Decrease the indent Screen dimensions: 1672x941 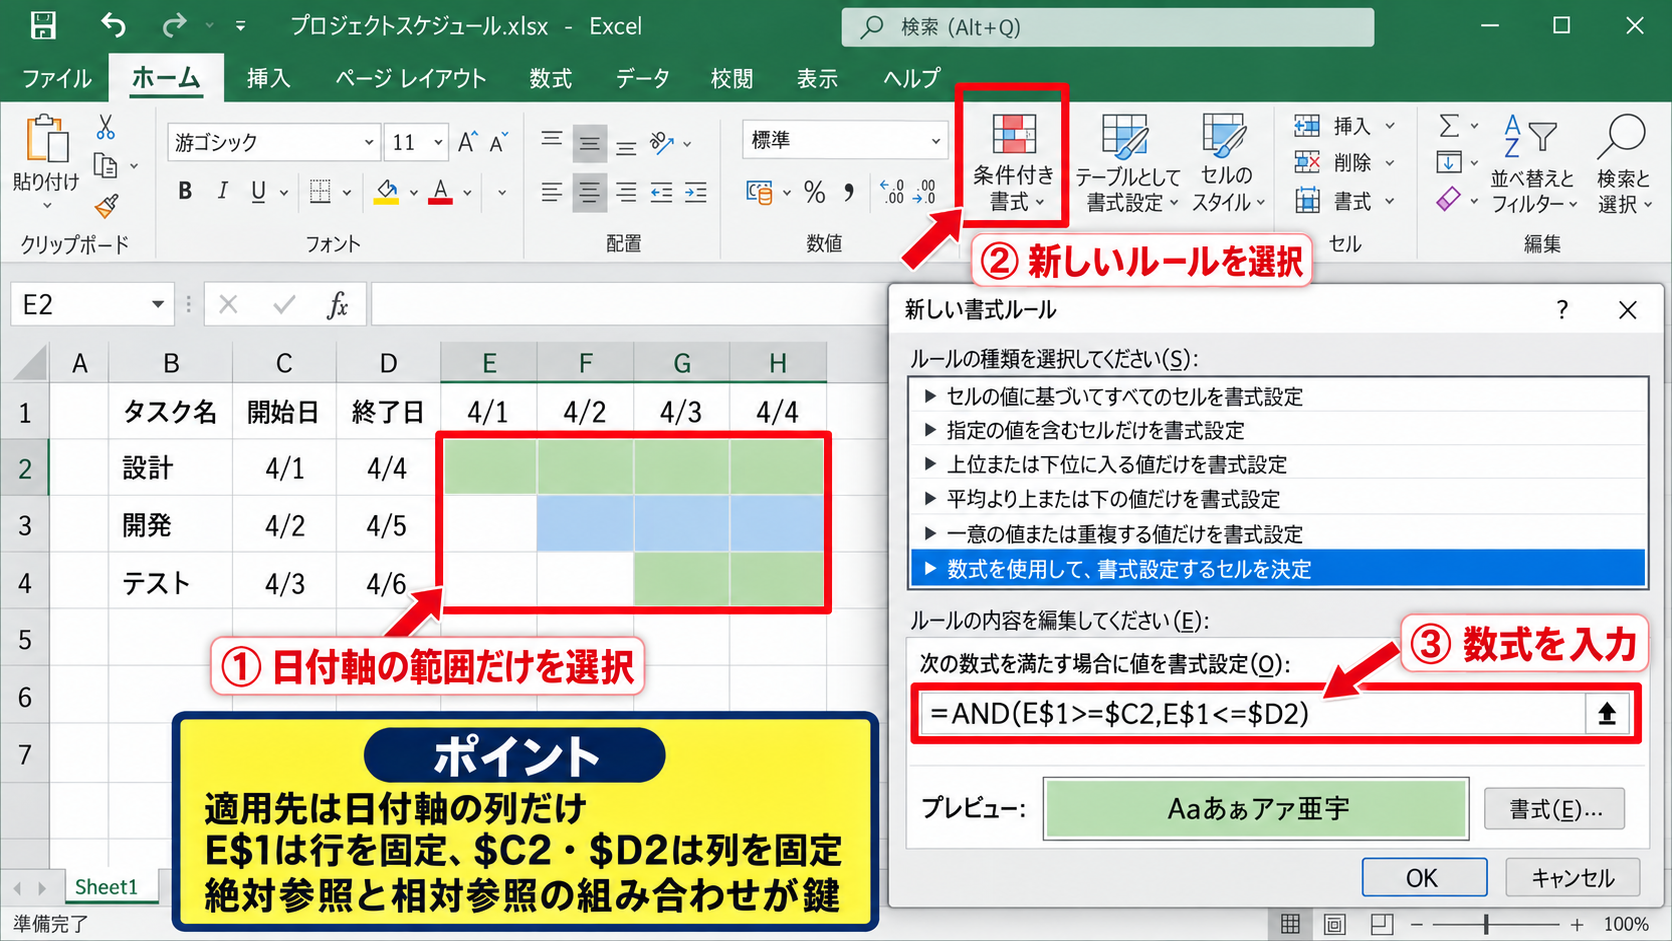(x=661, y=192)
